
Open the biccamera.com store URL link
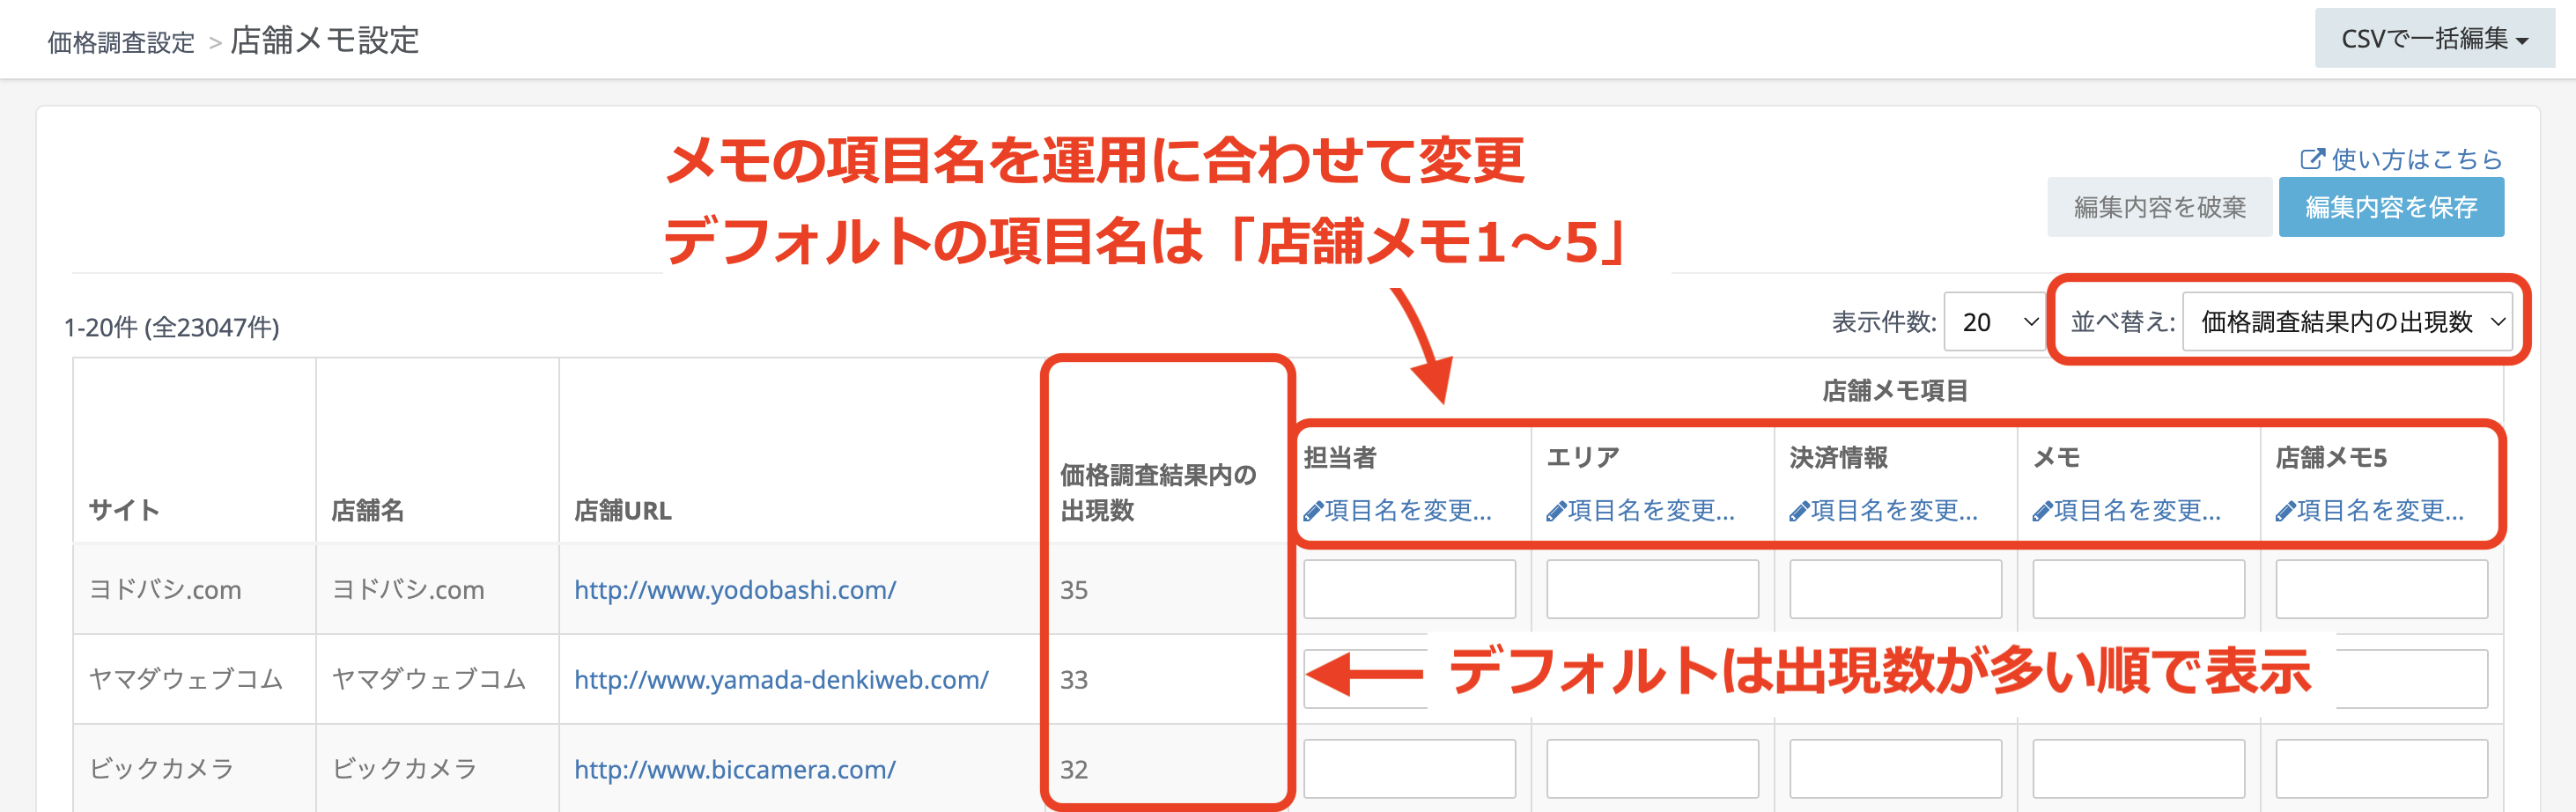pos(734,770)
